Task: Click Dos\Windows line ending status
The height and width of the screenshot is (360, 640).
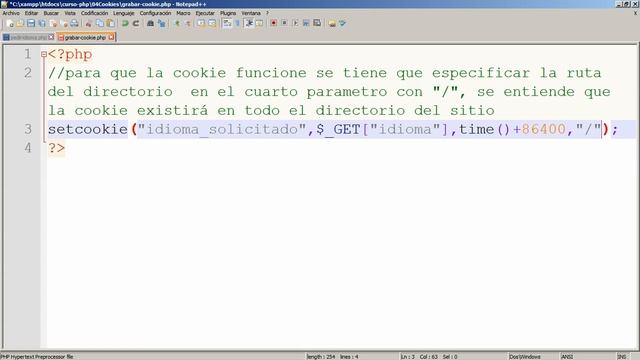Action: pos(524,357)
